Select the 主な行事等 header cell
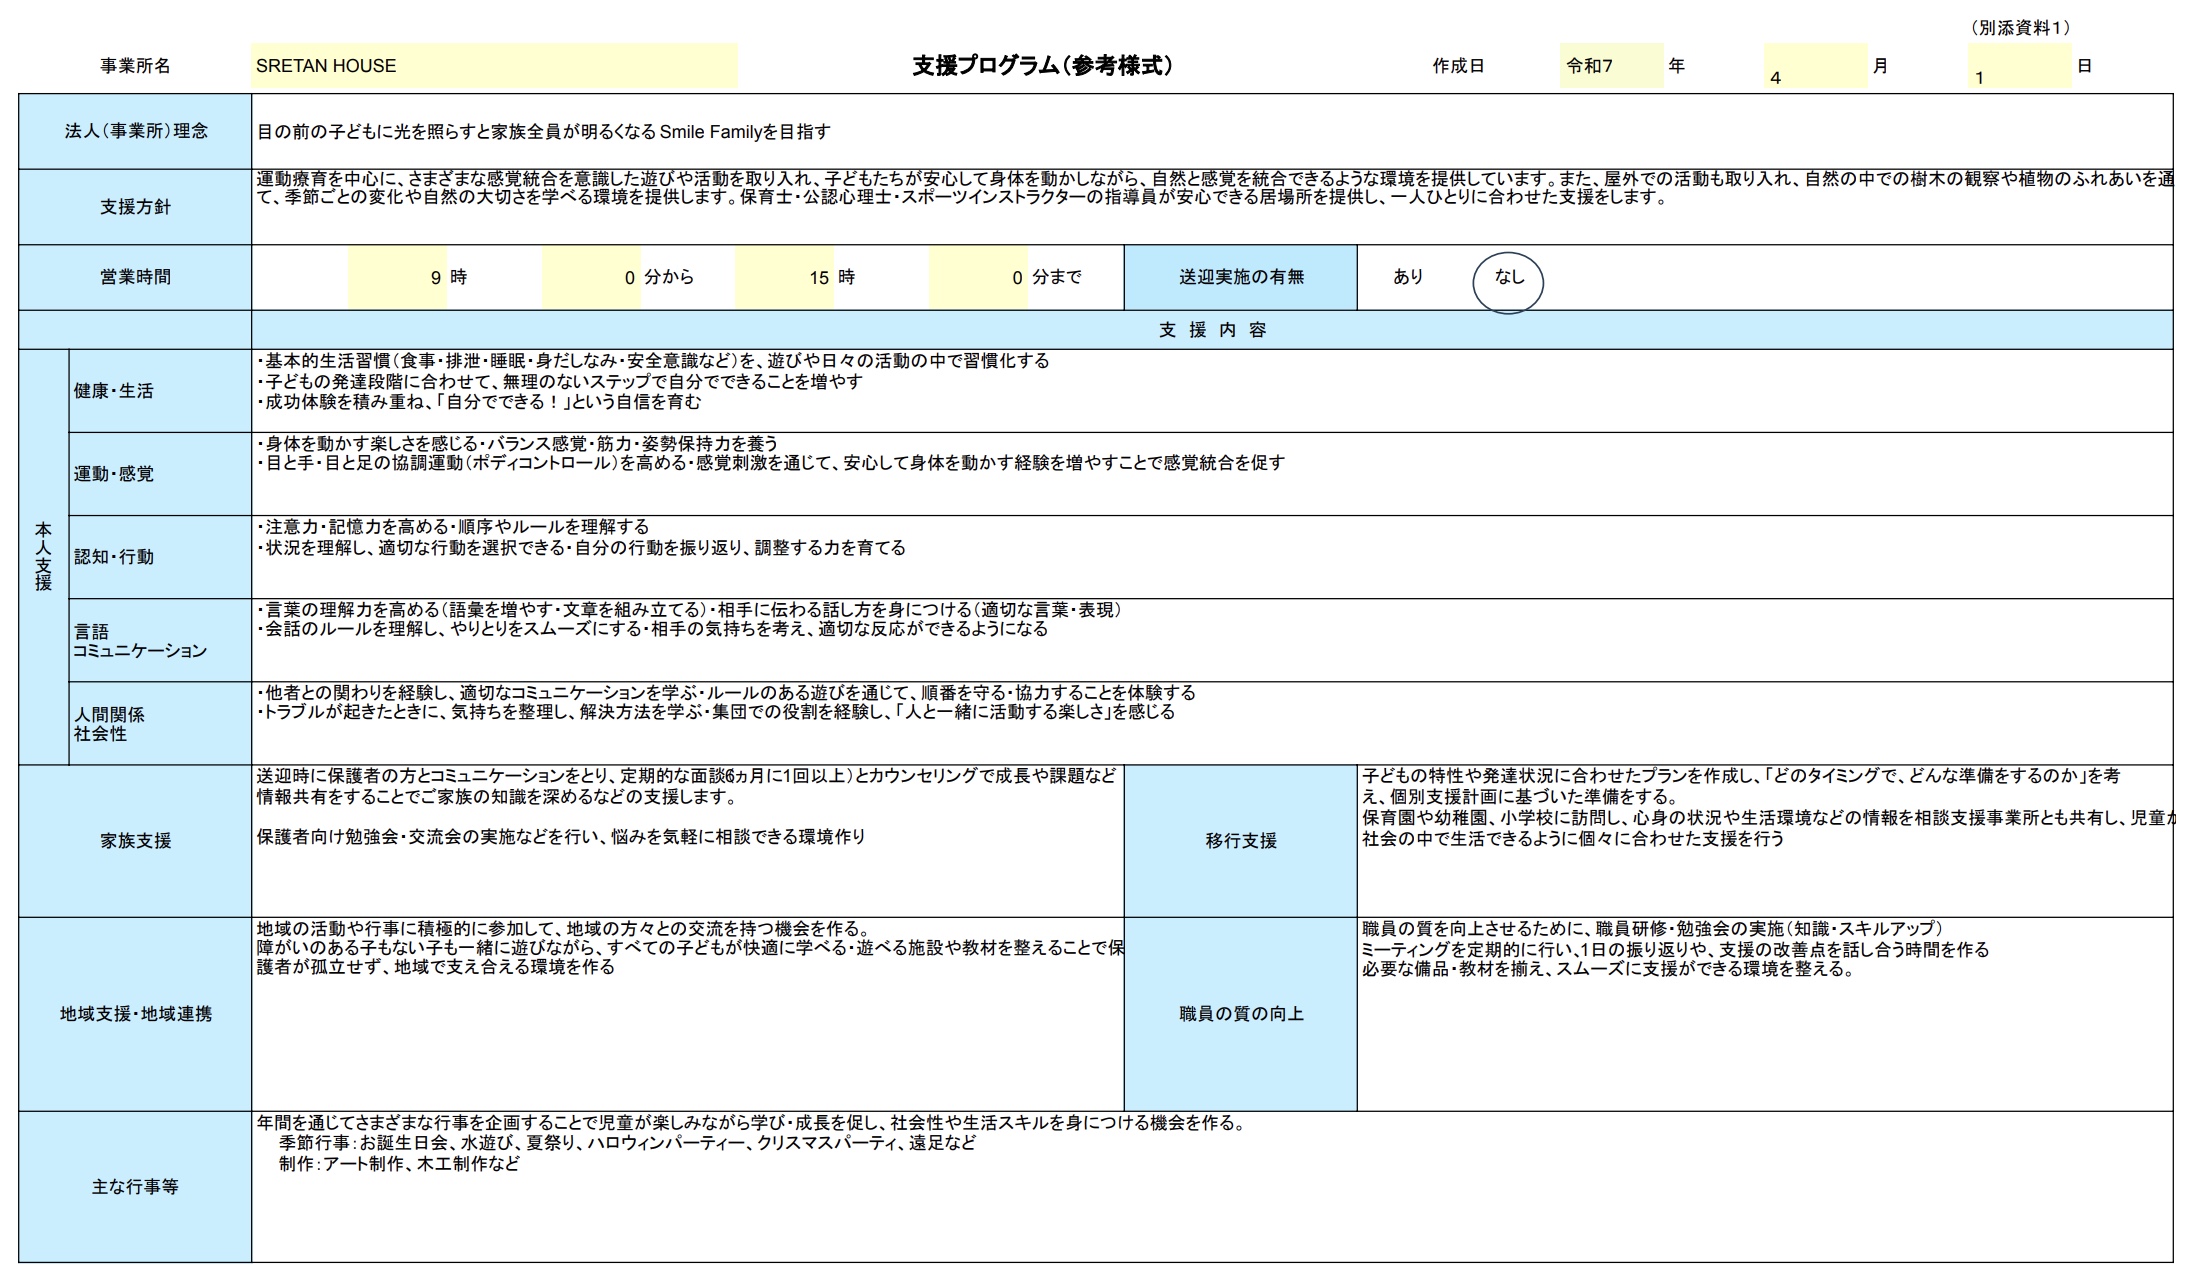The height and width of the screenshot is (1284, 2198). point(135,1187)
